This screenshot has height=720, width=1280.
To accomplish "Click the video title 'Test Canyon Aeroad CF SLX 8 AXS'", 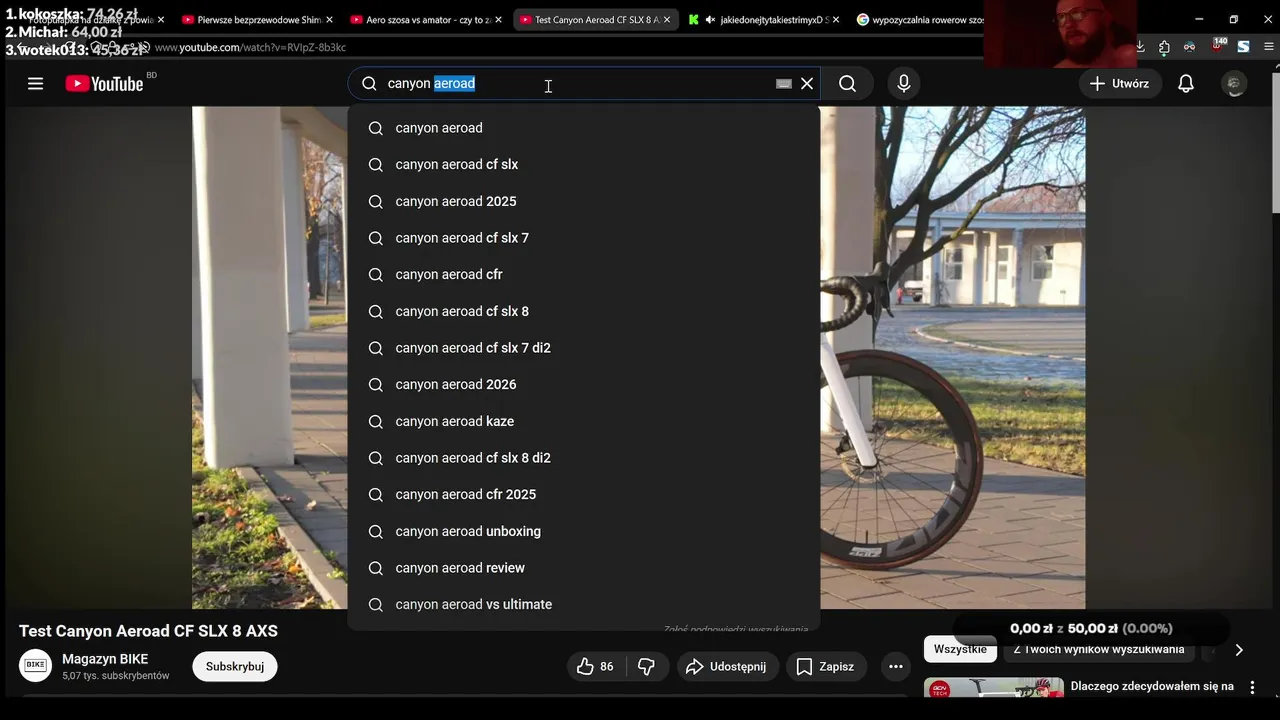I will [148, 631].
